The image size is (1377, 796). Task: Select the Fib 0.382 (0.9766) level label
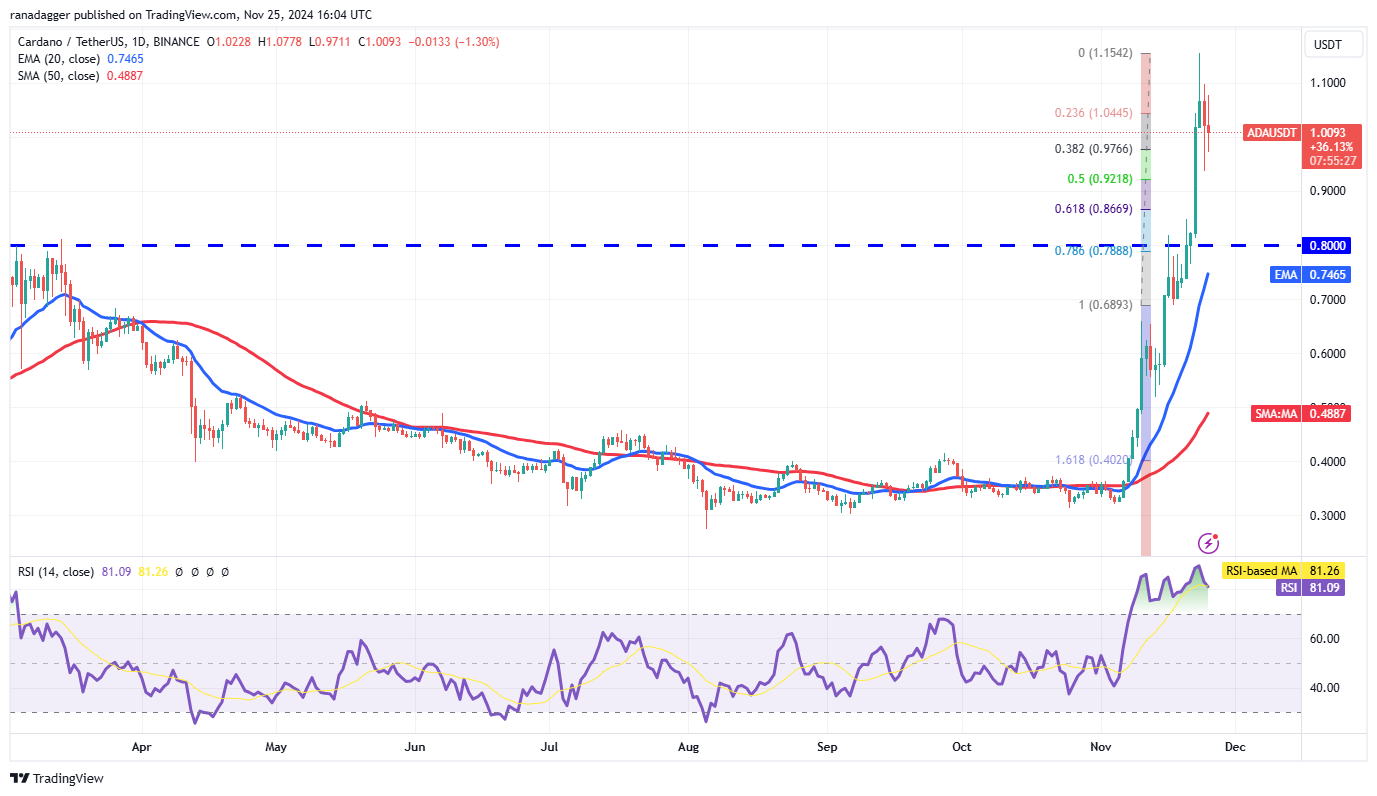(x=1093, y=149)
